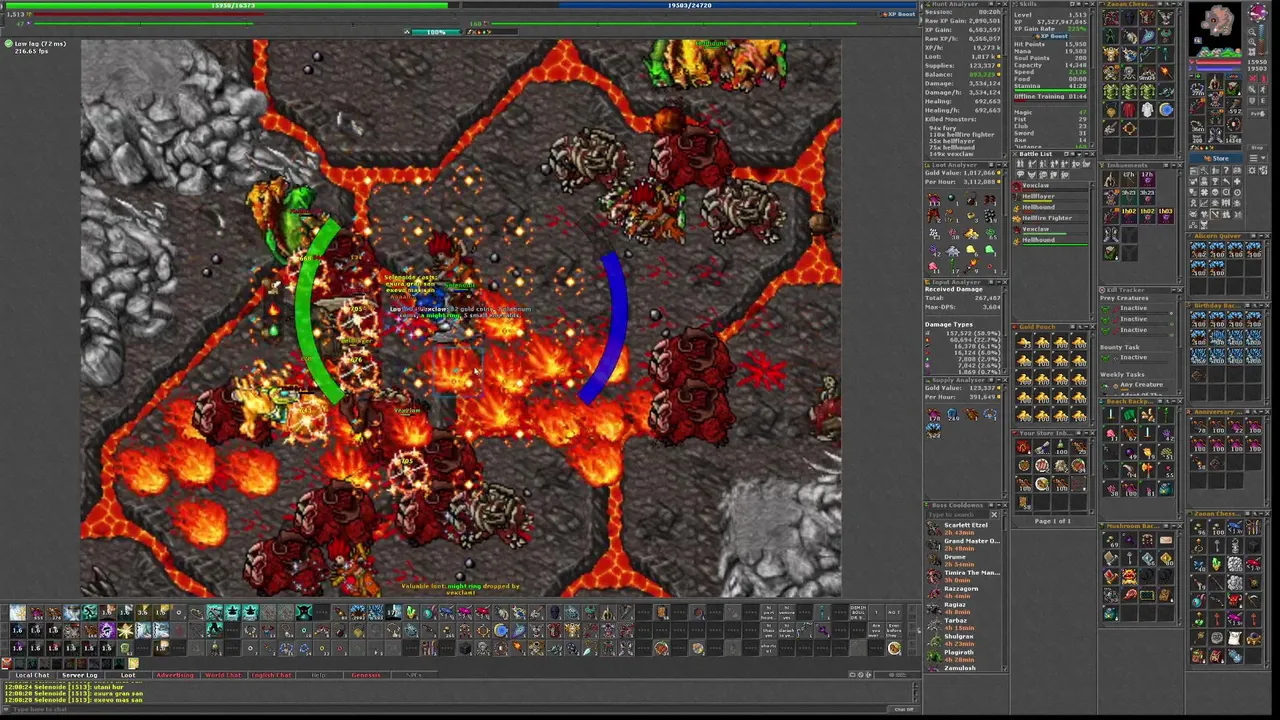This screenshot has width=1280, height=720.
Task: Open the Advertising chat tab
Action: 175,675
